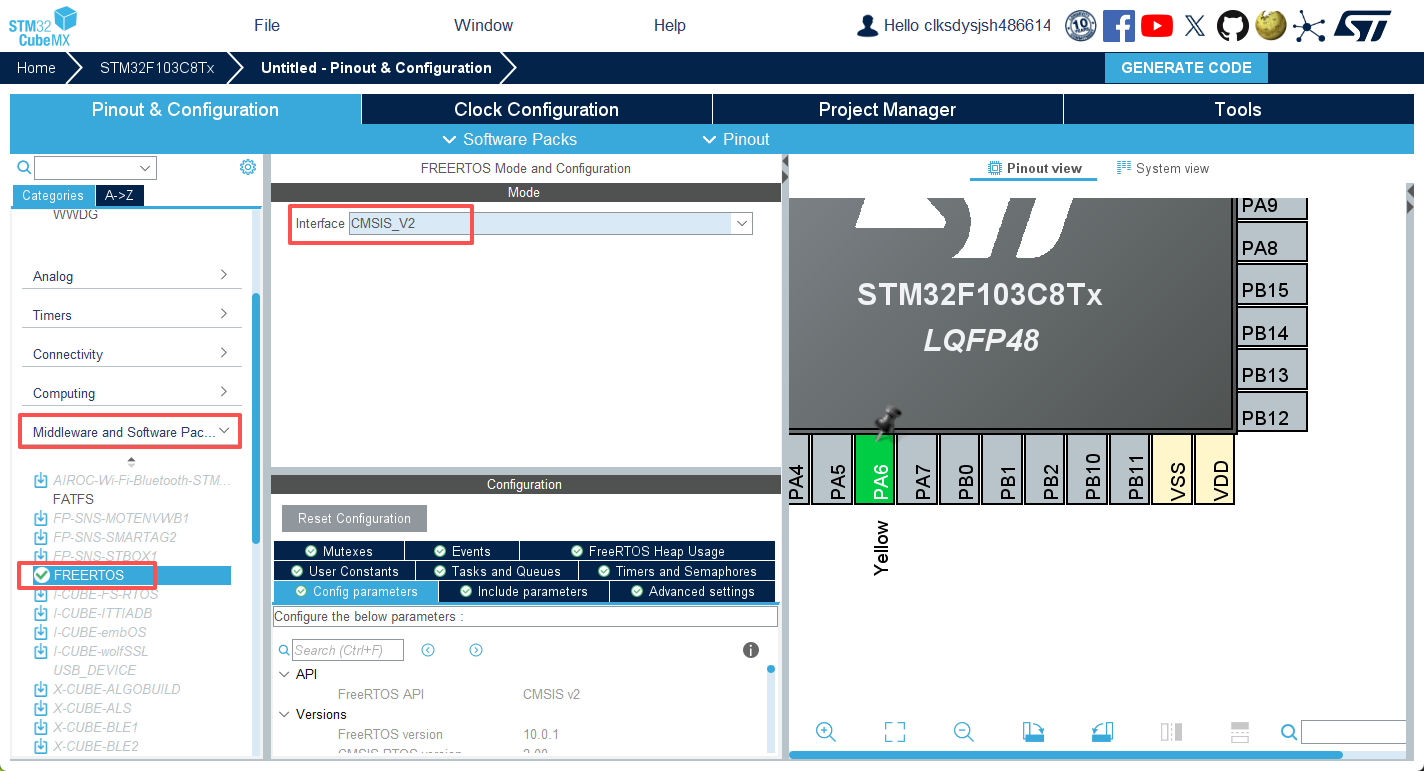
Task: Switch to the Tools tab
Action: pyautogui.click(x=1238, y=109)
